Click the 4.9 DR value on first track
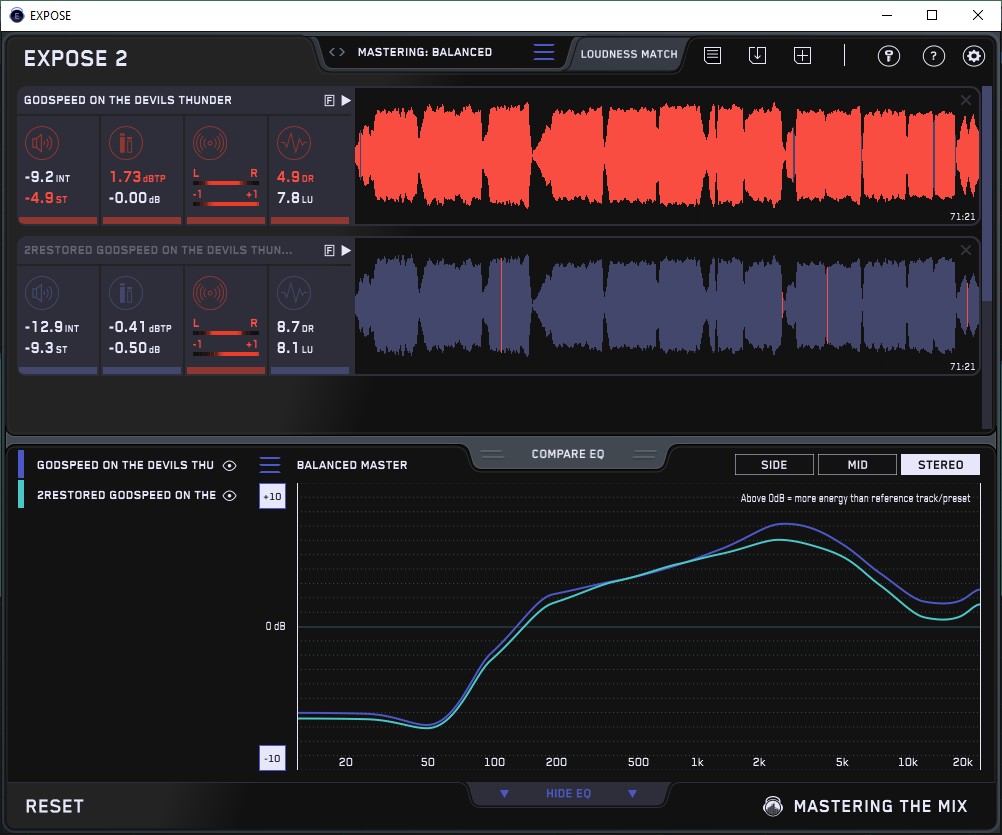Viewport: 1002px width, 835px height. click(x=295, y=177)
